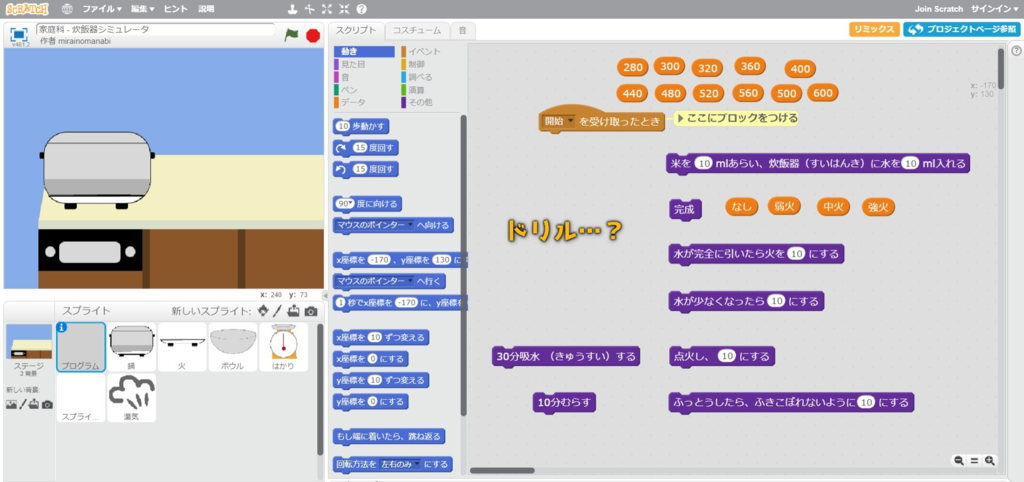Open the ファイル menu

(x=102, y=9)
